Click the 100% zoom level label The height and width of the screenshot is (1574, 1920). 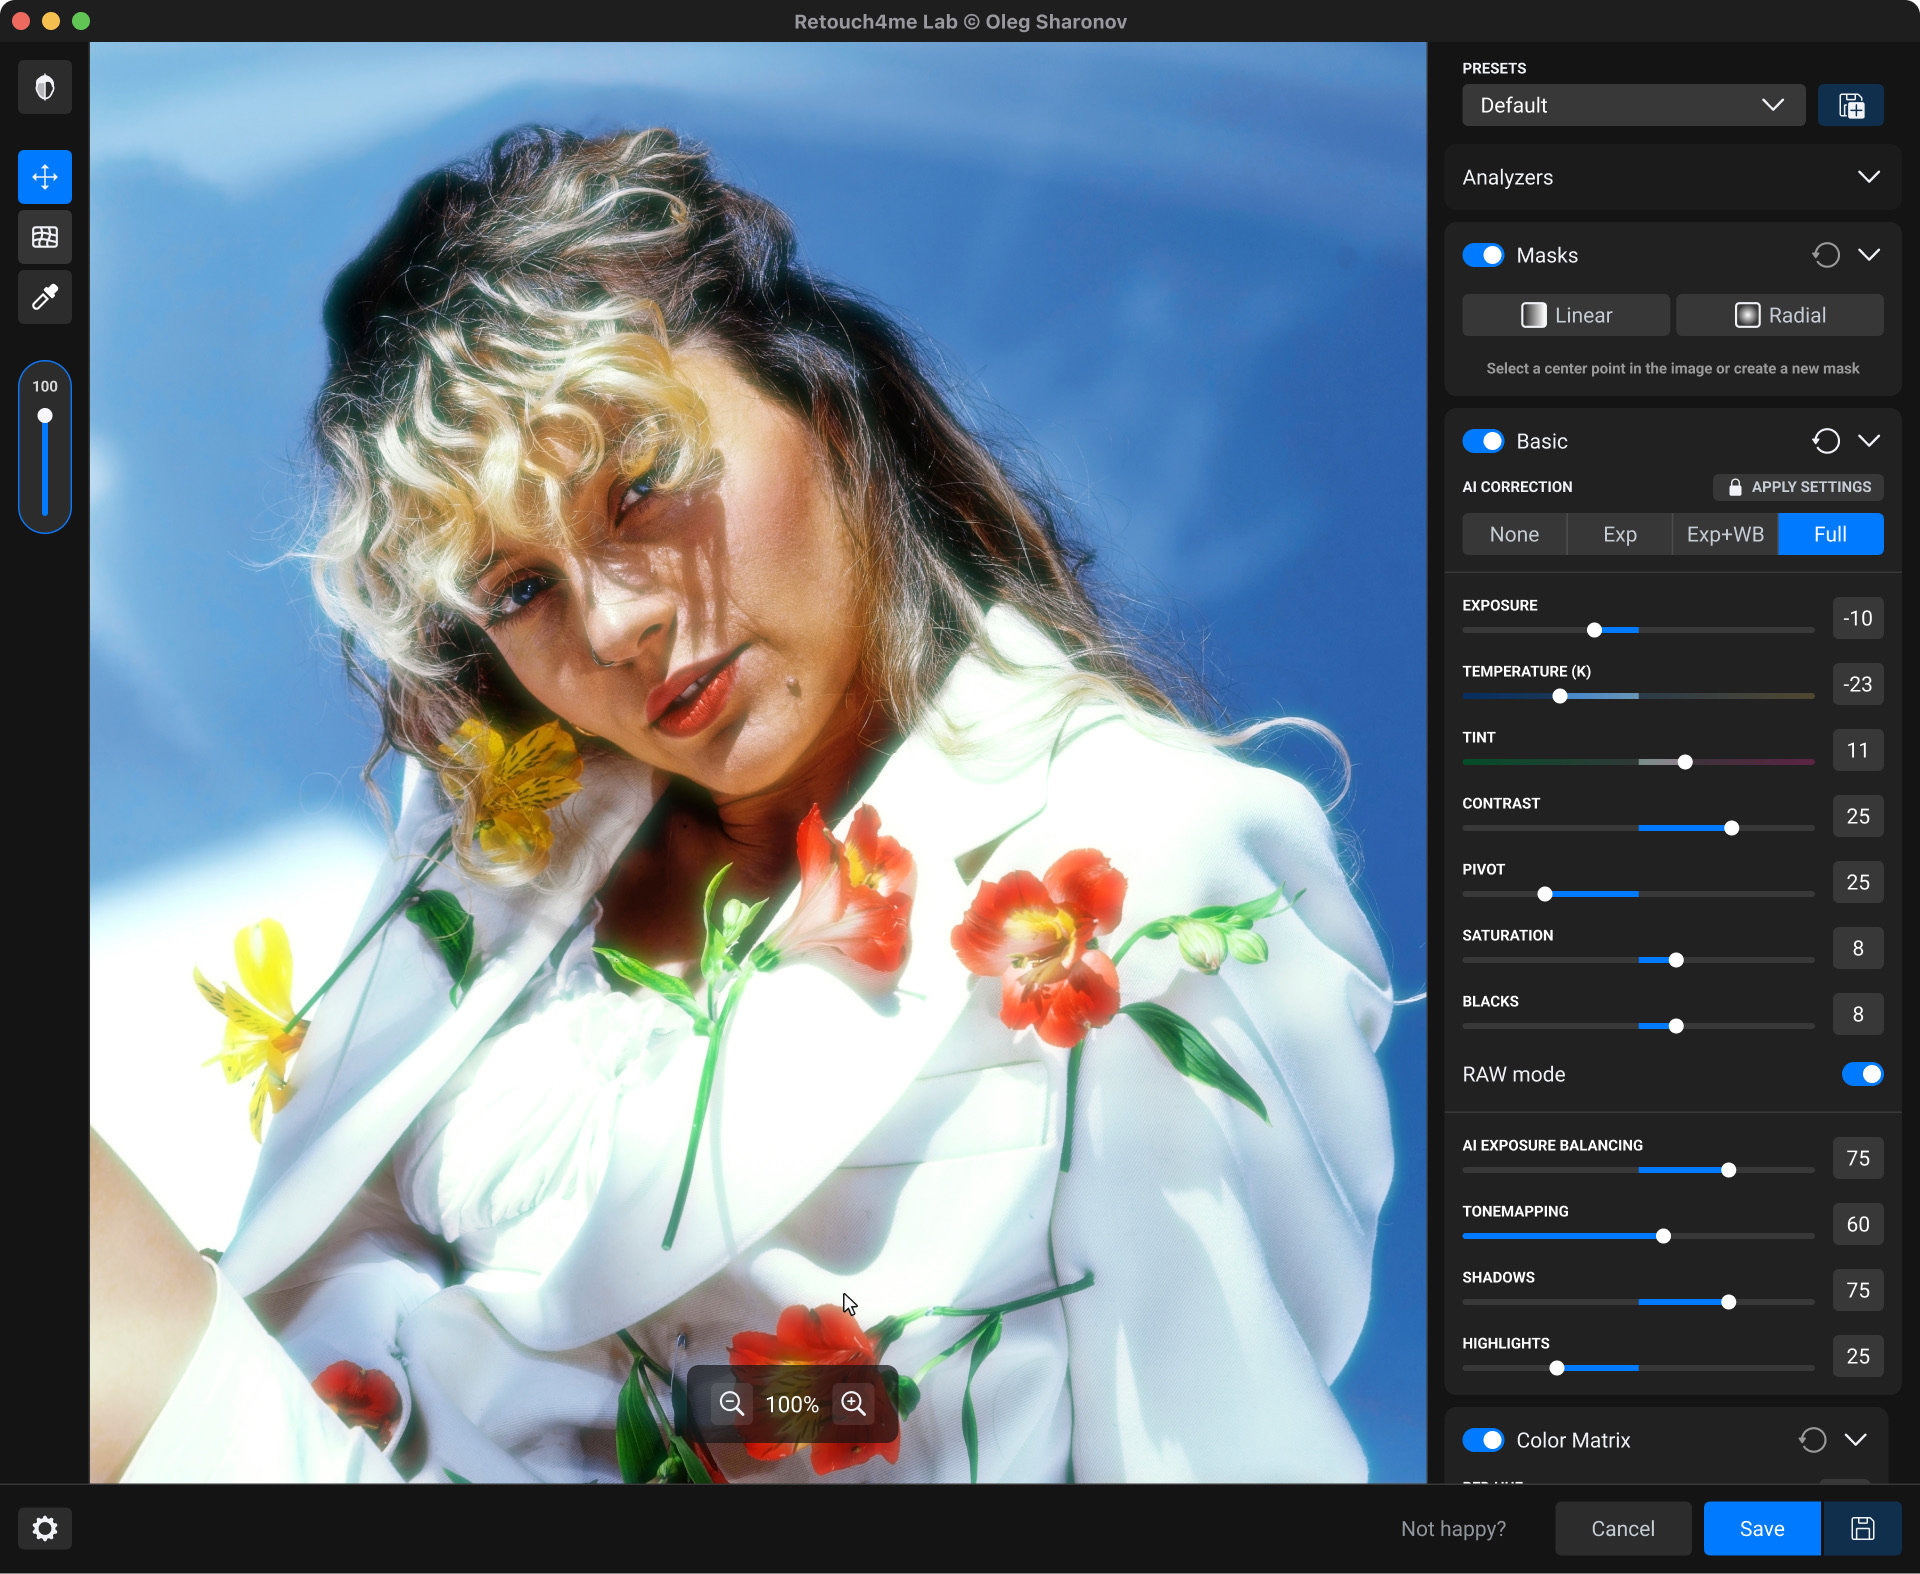coord(792,1404)
